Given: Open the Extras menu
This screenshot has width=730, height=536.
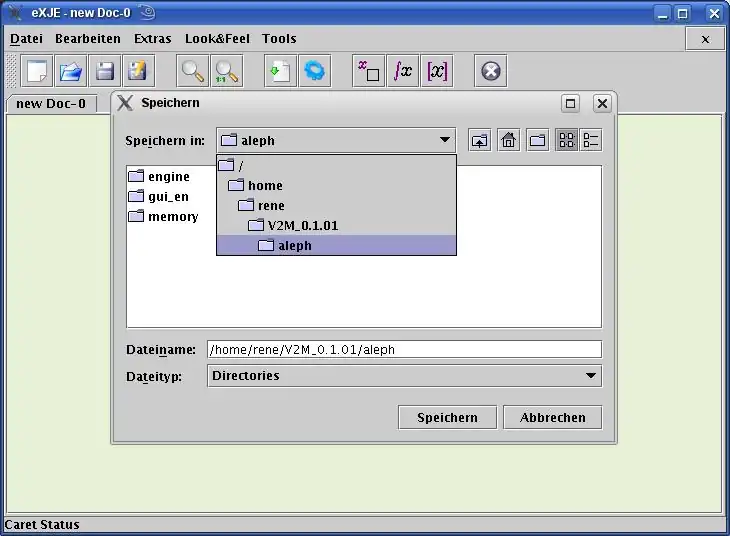Looking at the screenshot, I should [152, 39].
